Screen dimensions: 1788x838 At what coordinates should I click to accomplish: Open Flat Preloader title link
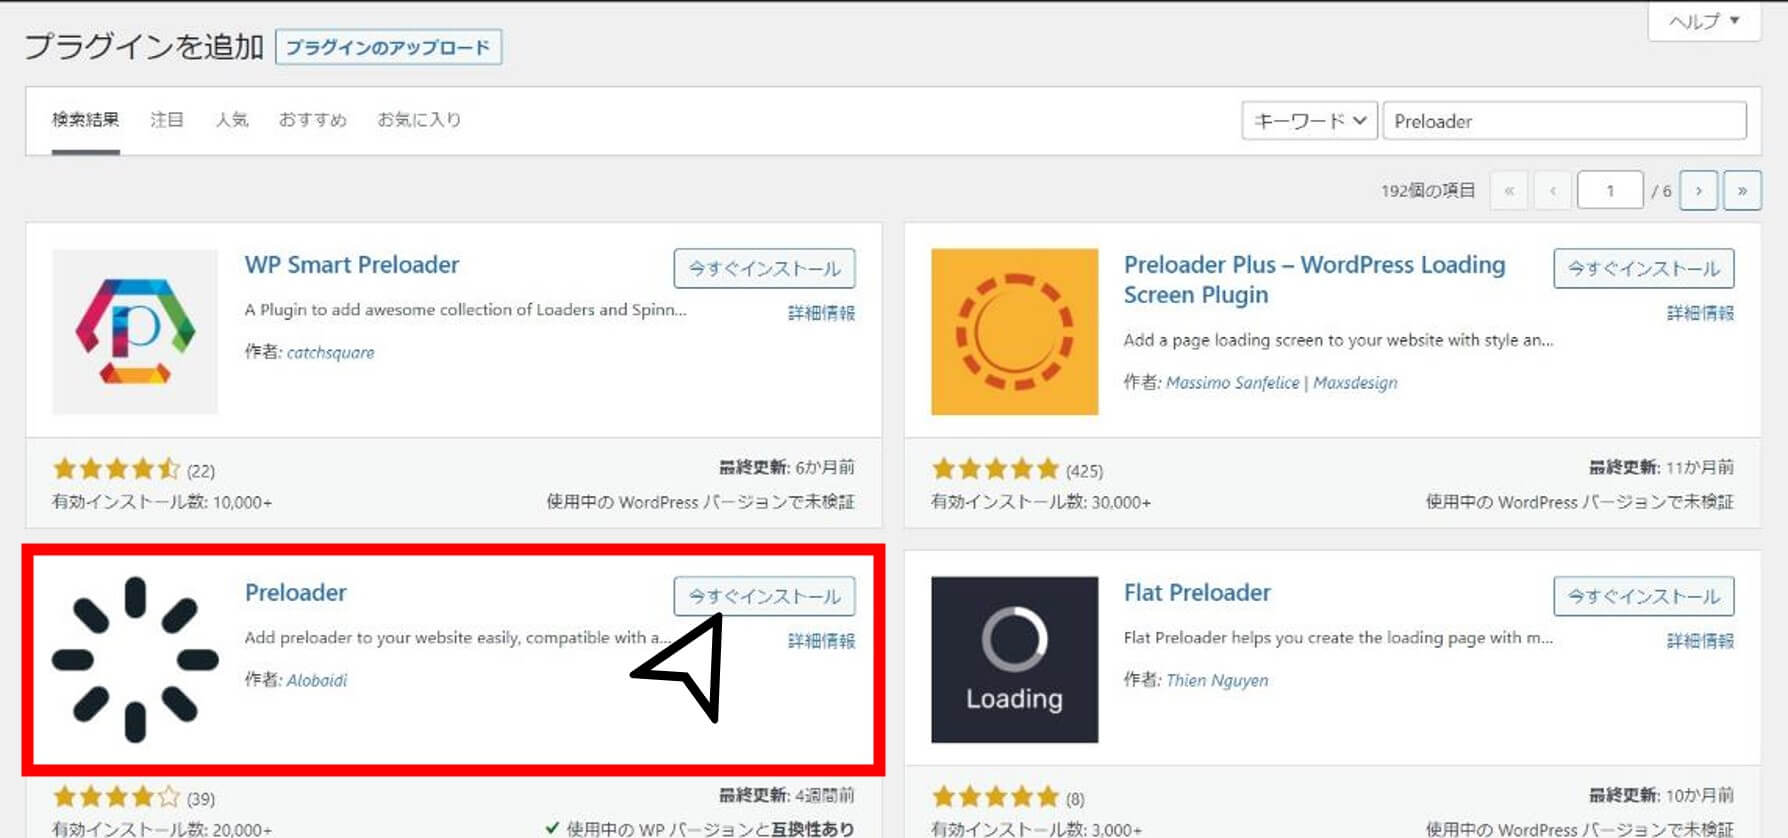point(1197,593)
